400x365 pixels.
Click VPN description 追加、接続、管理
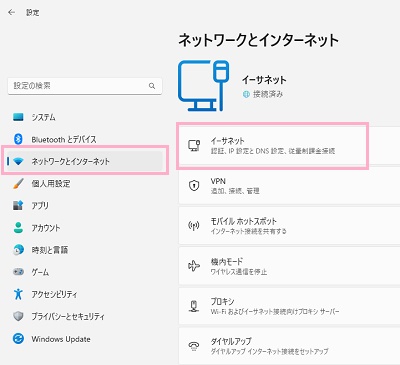coord(235,191)
